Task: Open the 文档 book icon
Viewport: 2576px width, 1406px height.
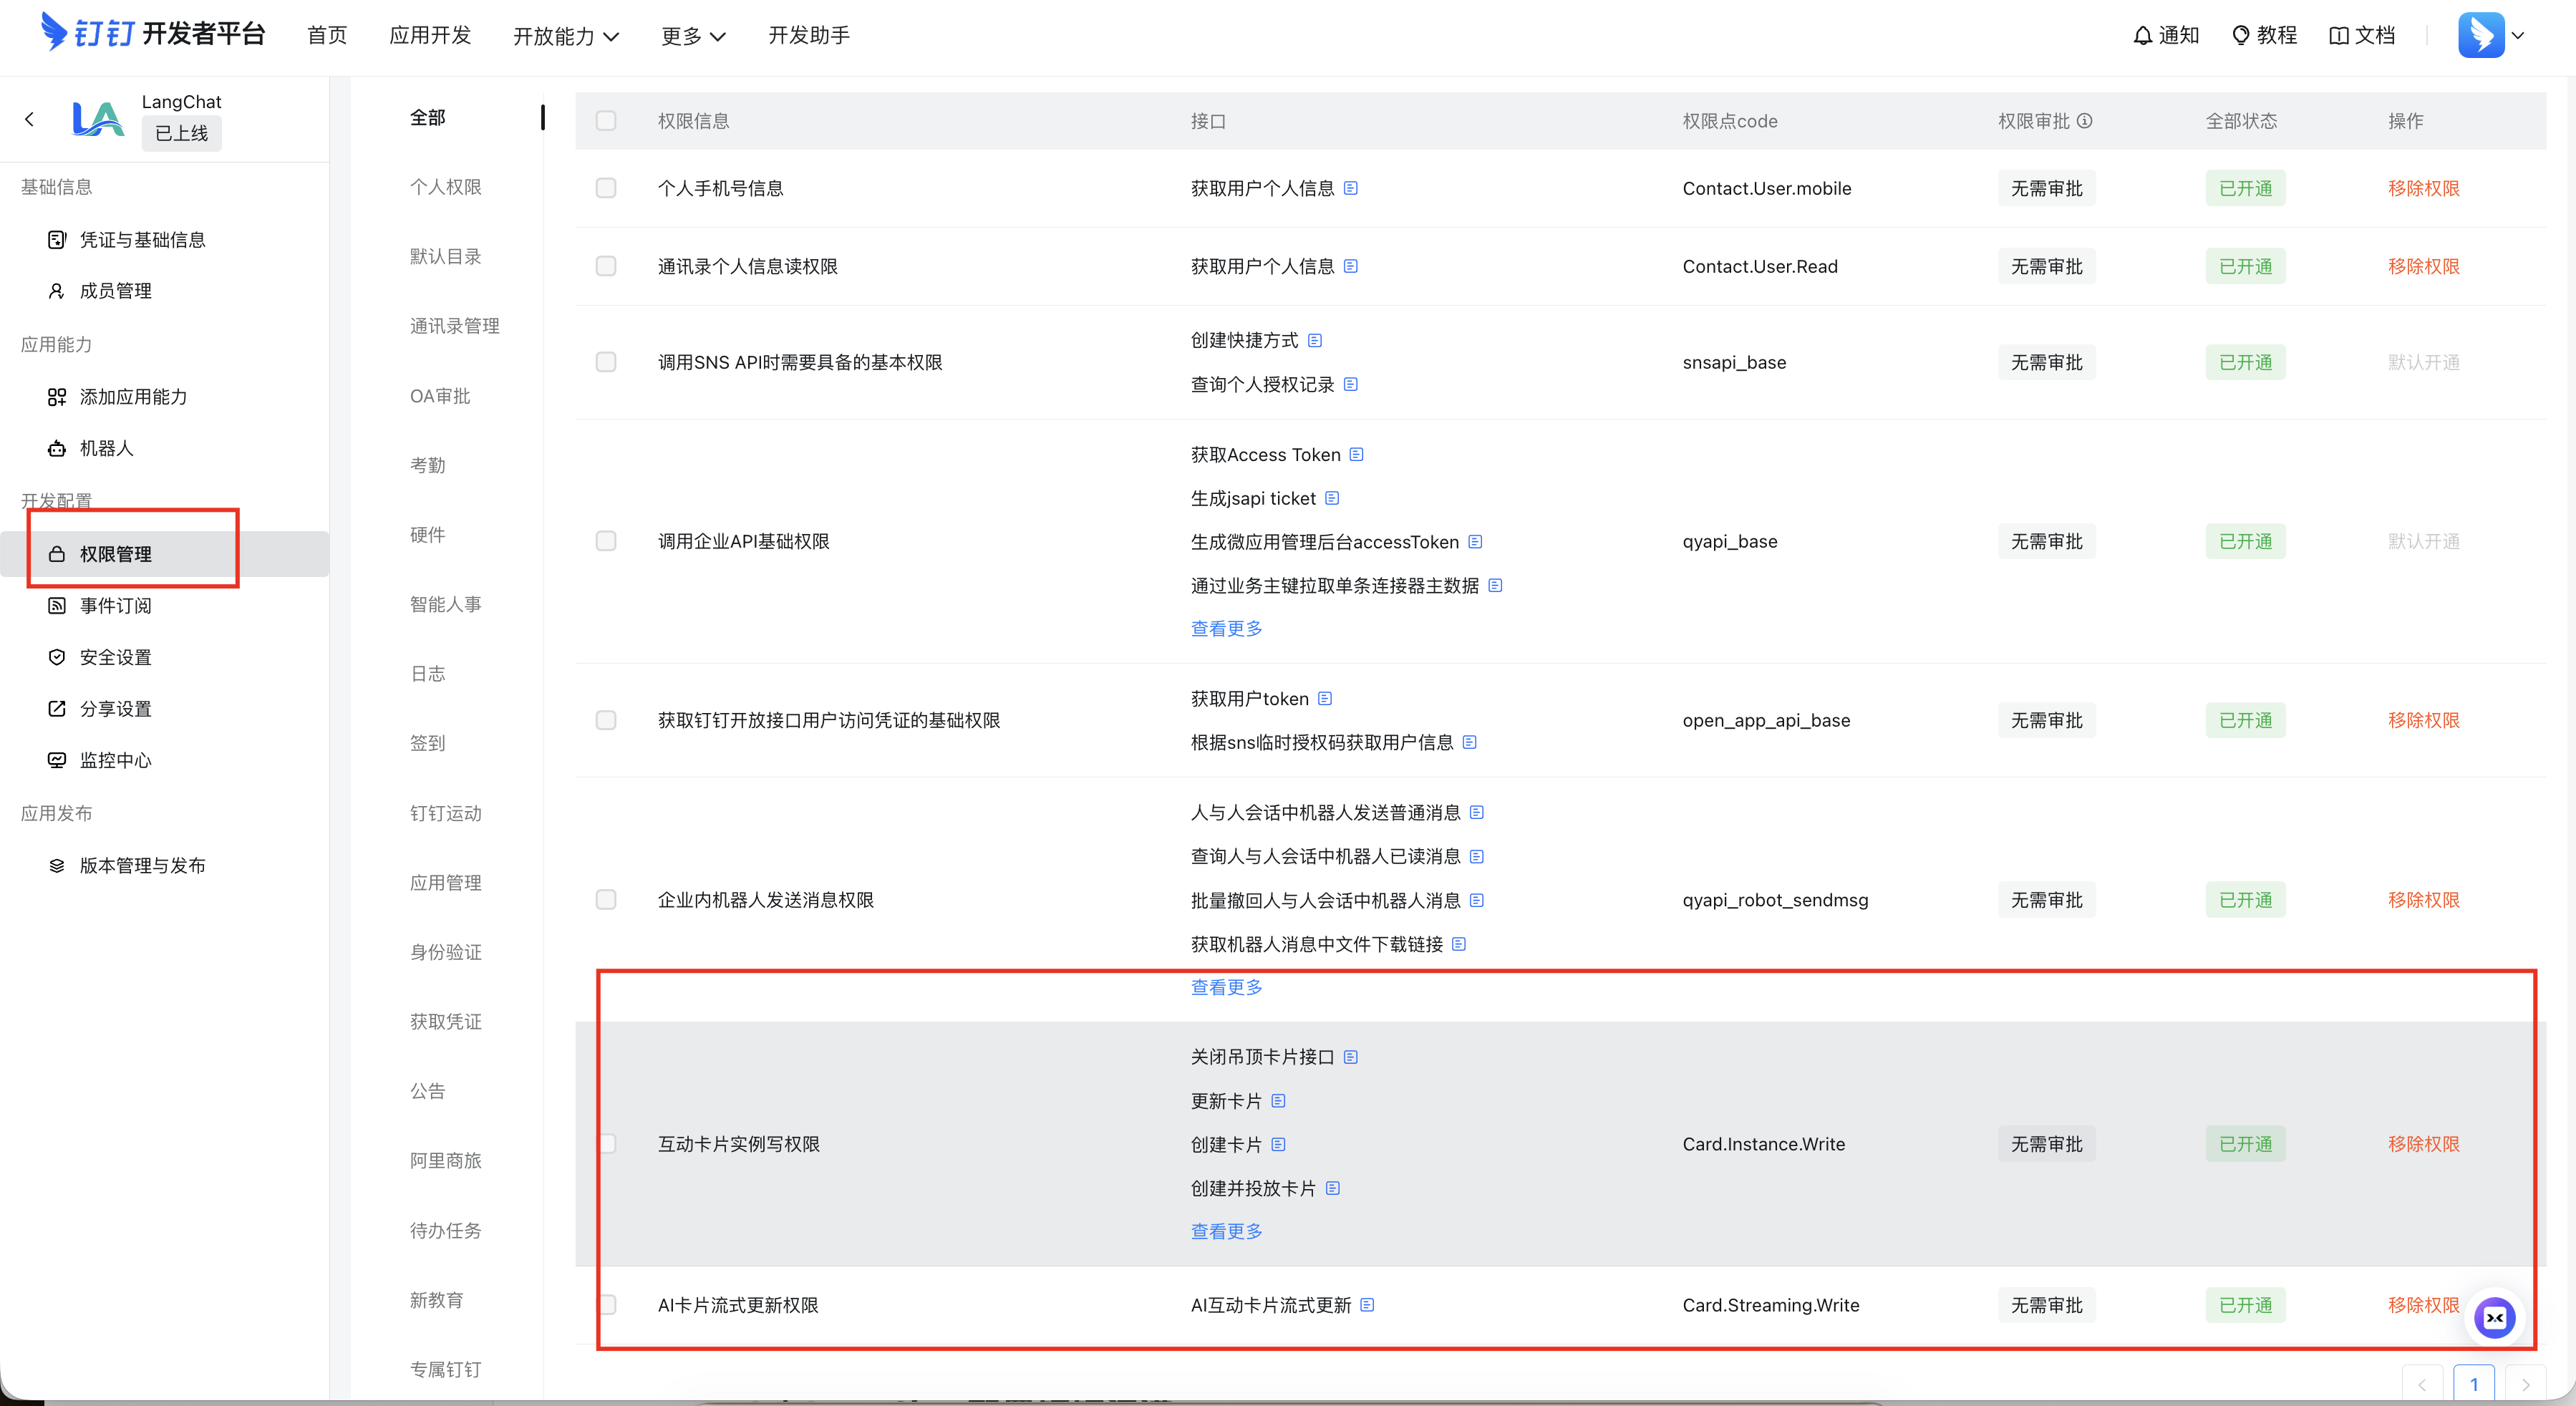Action: (x=2338, y=36)
